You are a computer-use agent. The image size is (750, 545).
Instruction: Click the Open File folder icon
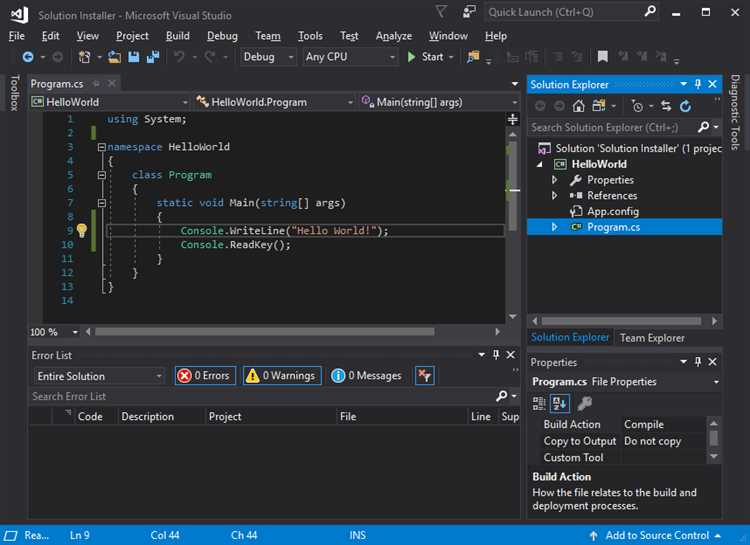(x=114, y=57)
